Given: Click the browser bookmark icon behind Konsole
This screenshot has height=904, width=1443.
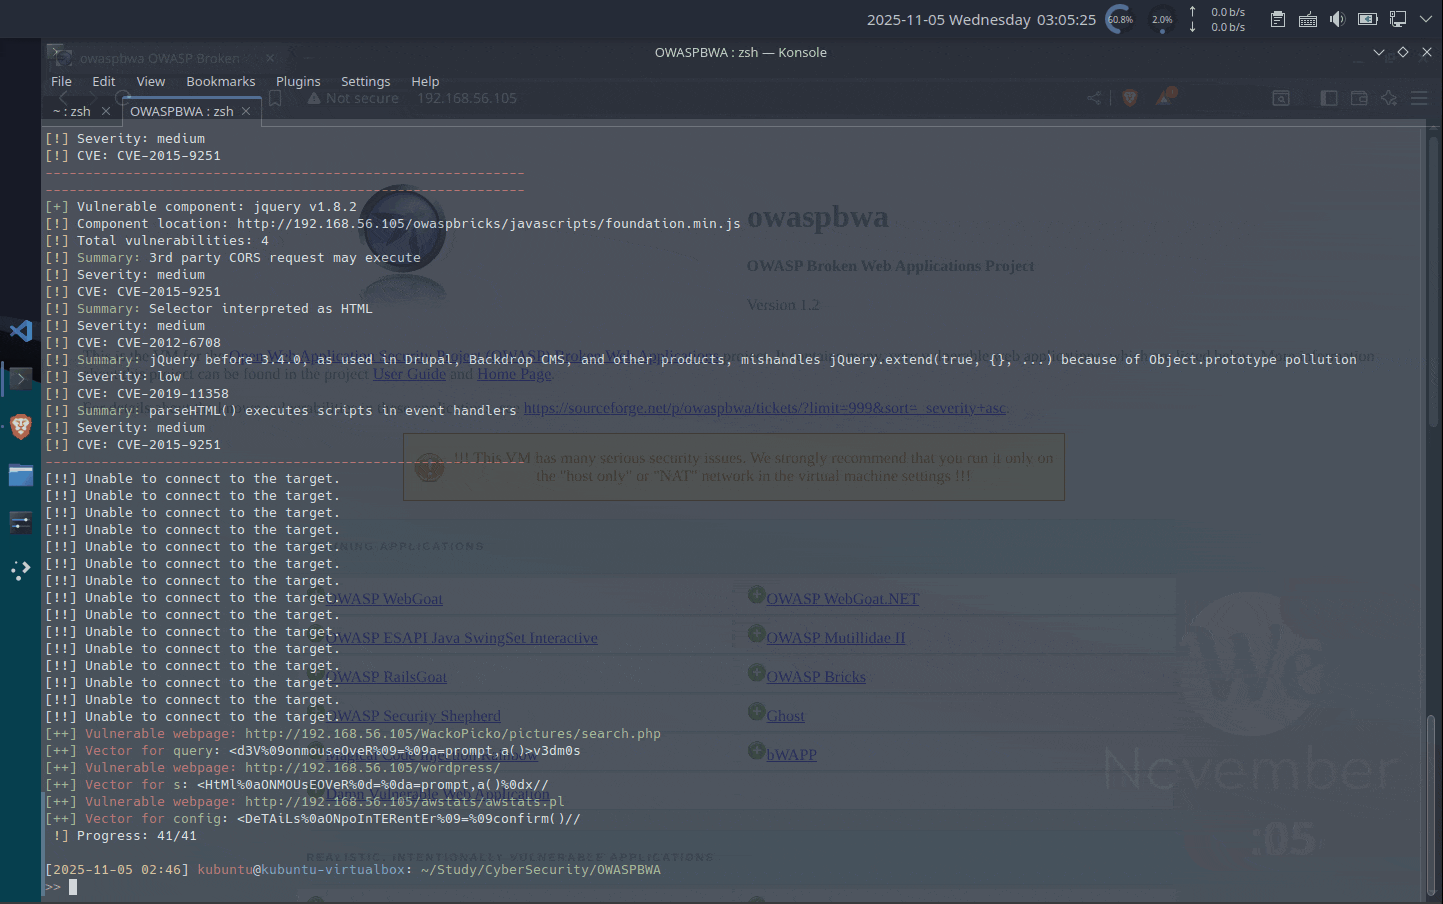Looking at the screenshot, I should [275, 98].
